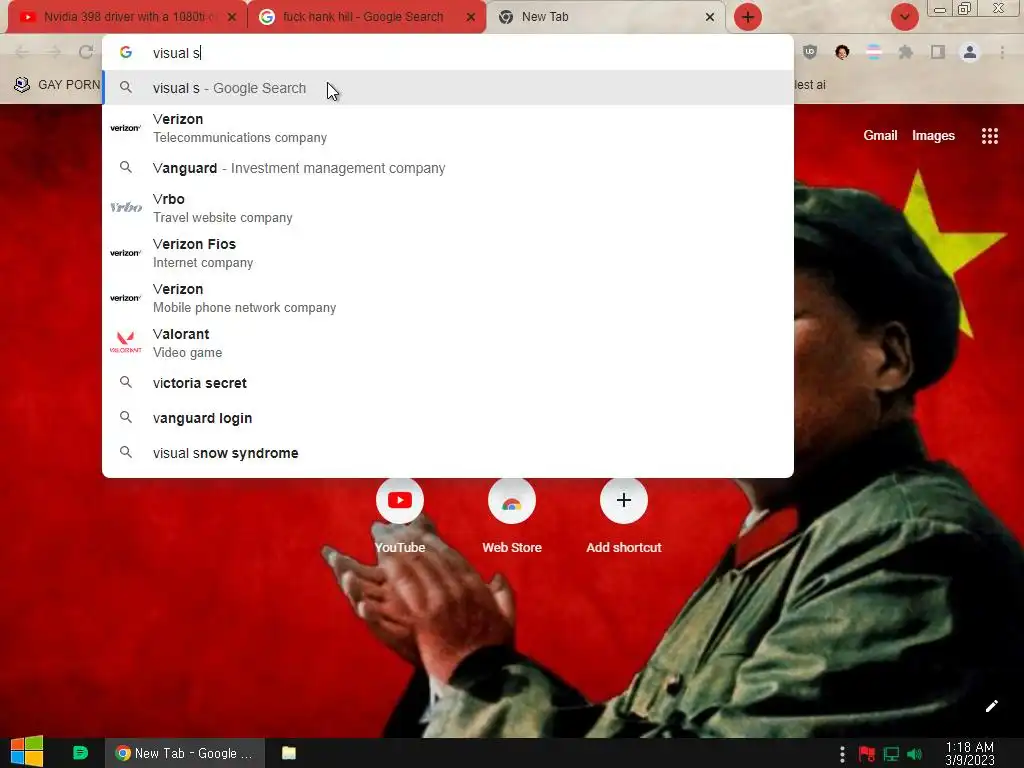
Task: Open the round avatar extension icon
Action: pyautogui.click(x=842, y=52)
